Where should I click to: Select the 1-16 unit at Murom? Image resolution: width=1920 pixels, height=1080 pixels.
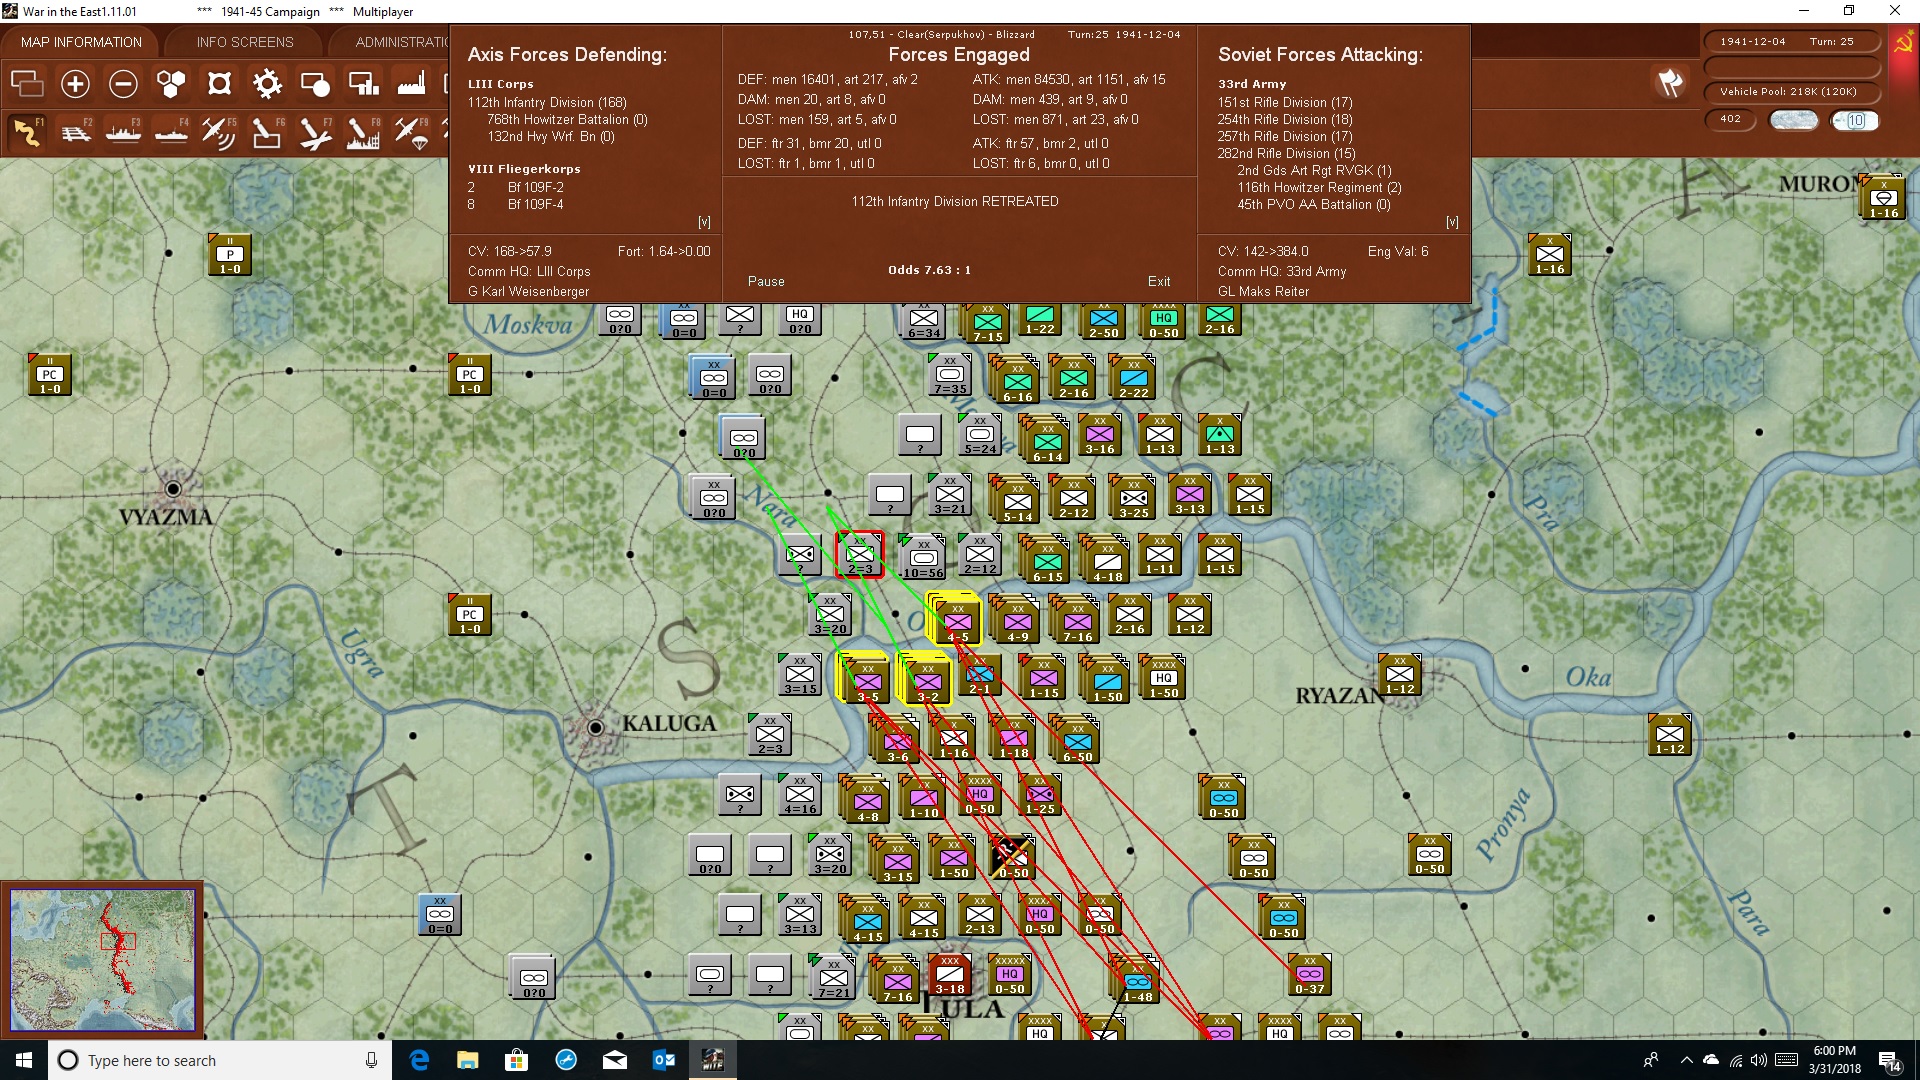tap(1884, 198)
